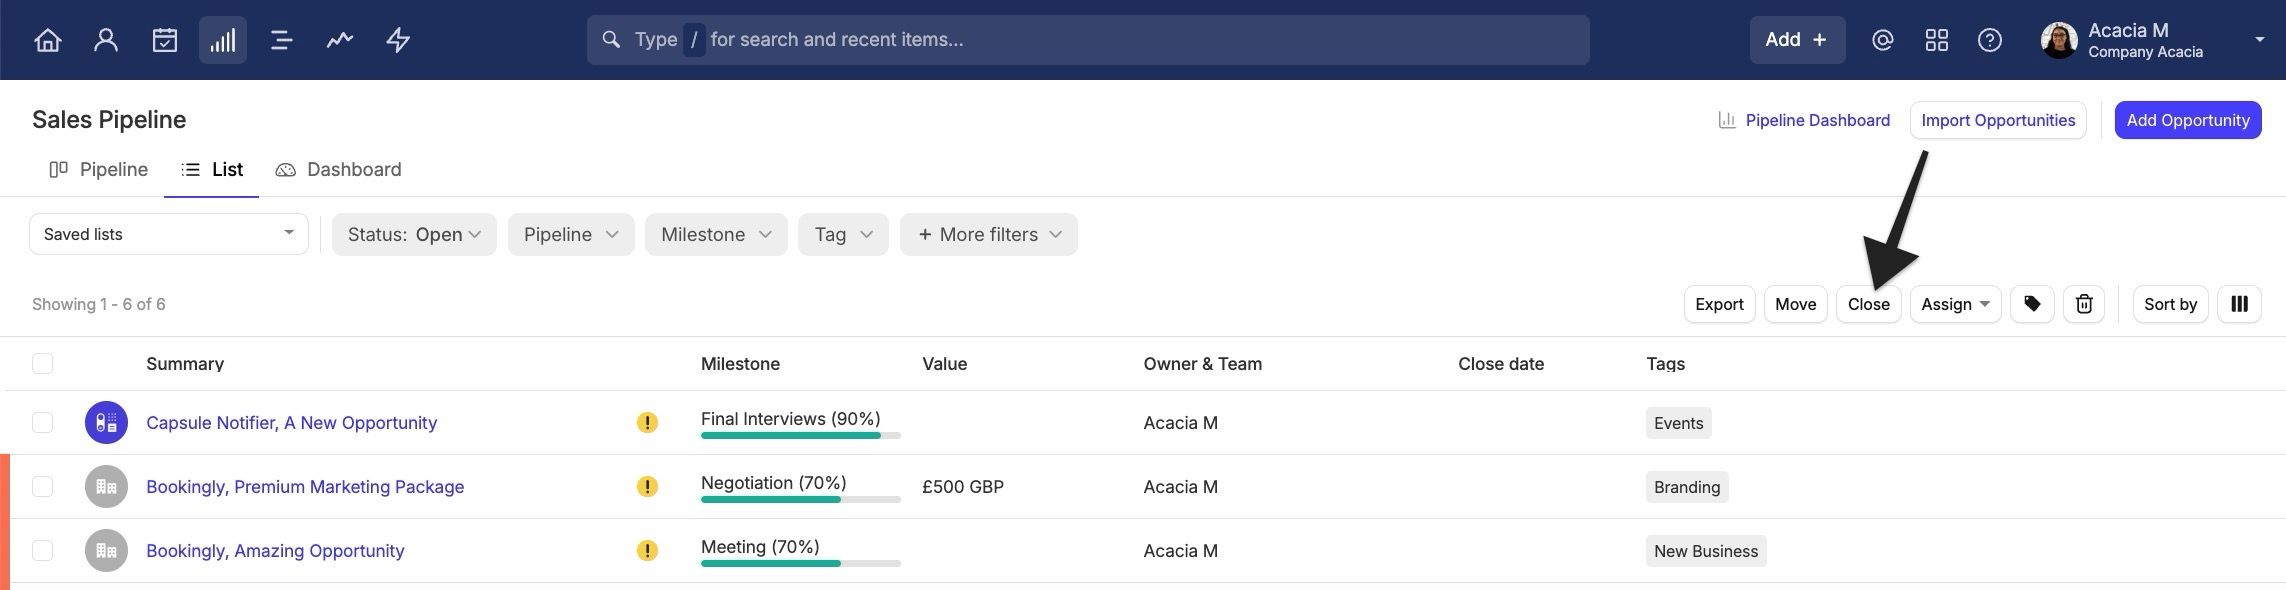Click the £500 GBP value cell
This screenshot has width=2286, height=590.
[x=963, y=487]
